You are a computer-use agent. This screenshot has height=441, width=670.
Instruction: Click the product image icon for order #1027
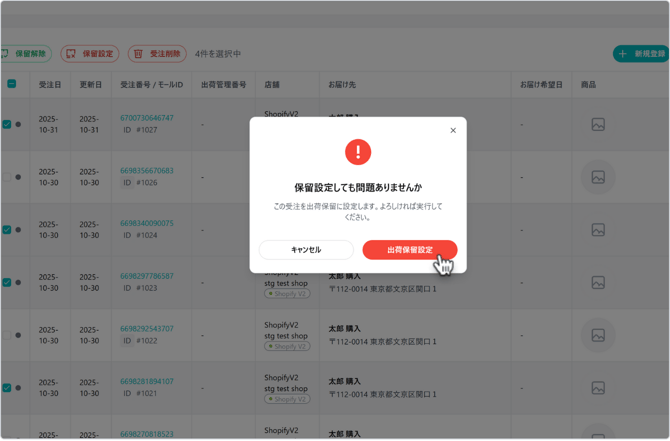pos(598,125)
